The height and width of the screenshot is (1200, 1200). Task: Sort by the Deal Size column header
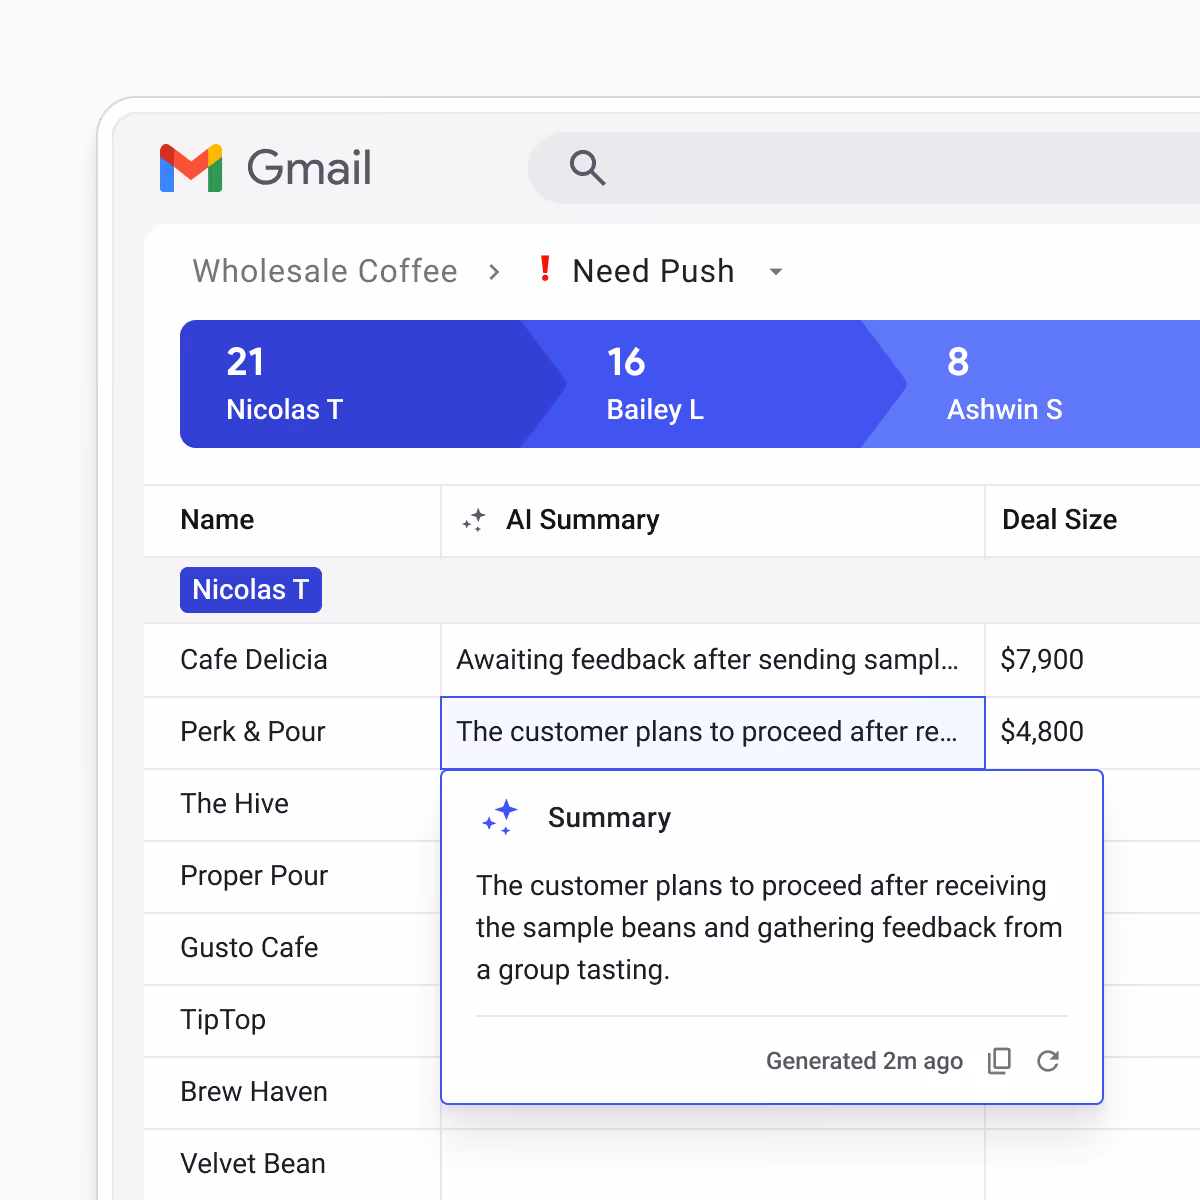tap(1060, 520)
